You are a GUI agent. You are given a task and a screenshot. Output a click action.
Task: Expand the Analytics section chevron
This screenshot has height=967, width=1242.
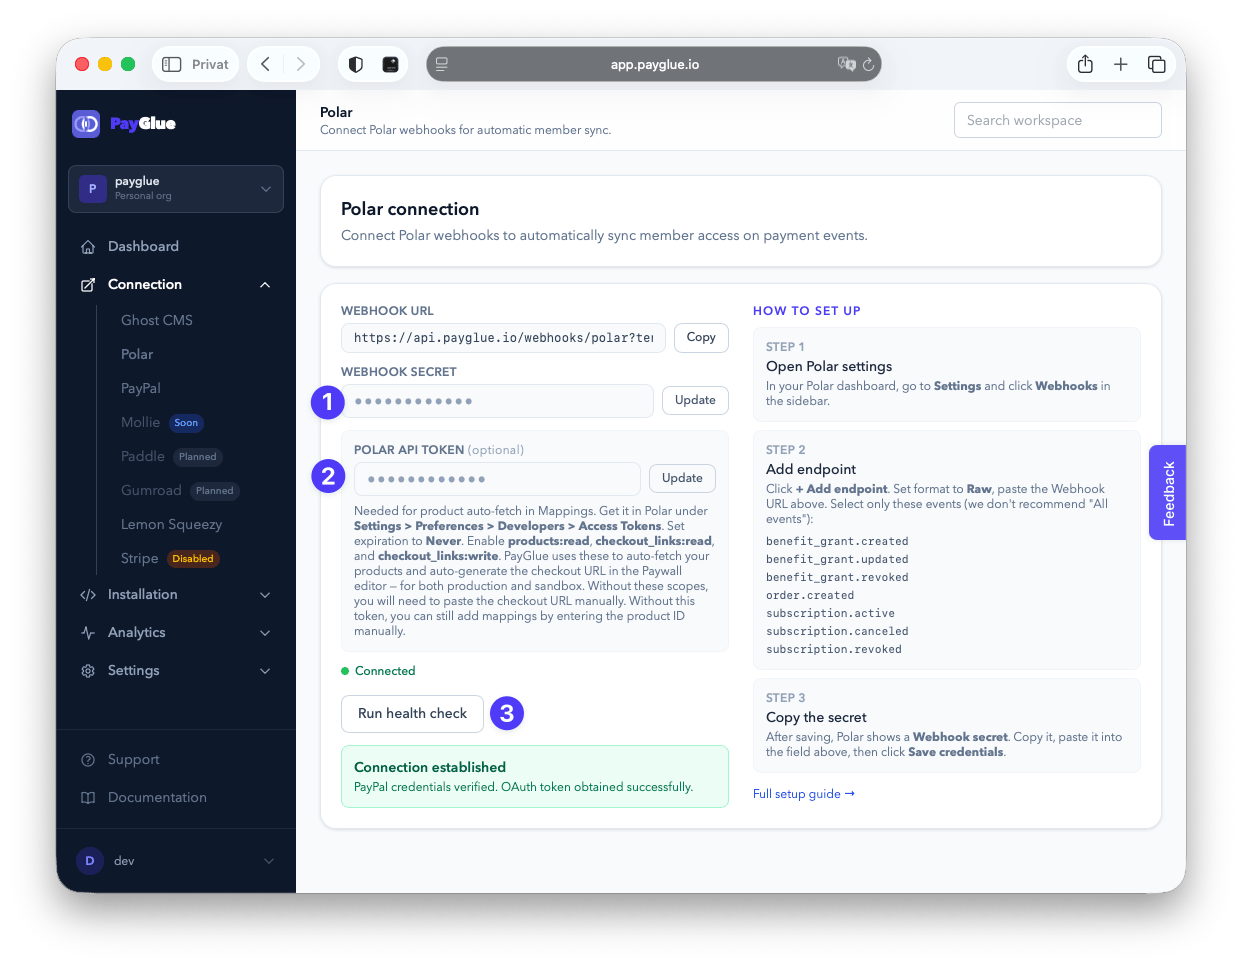265,633
